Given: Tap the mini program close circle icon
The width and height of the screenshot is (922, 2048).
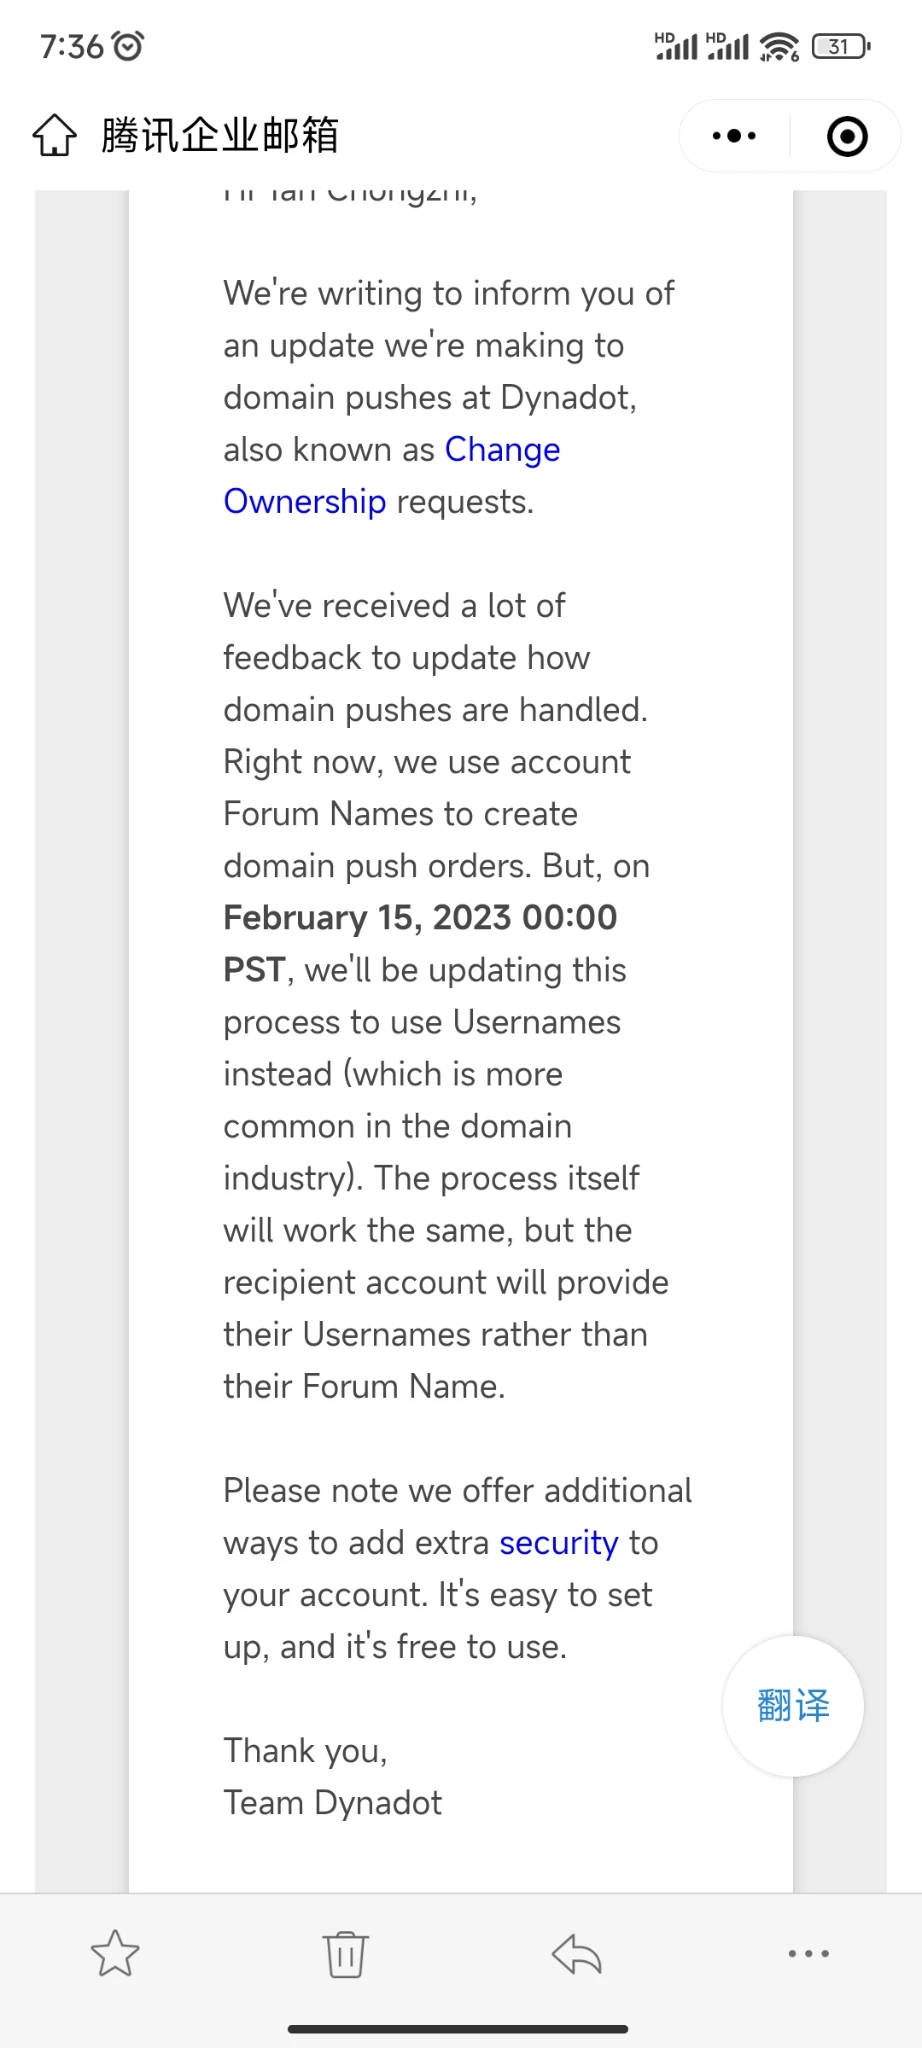Looking at the screenshot, I should click(847, 136).
